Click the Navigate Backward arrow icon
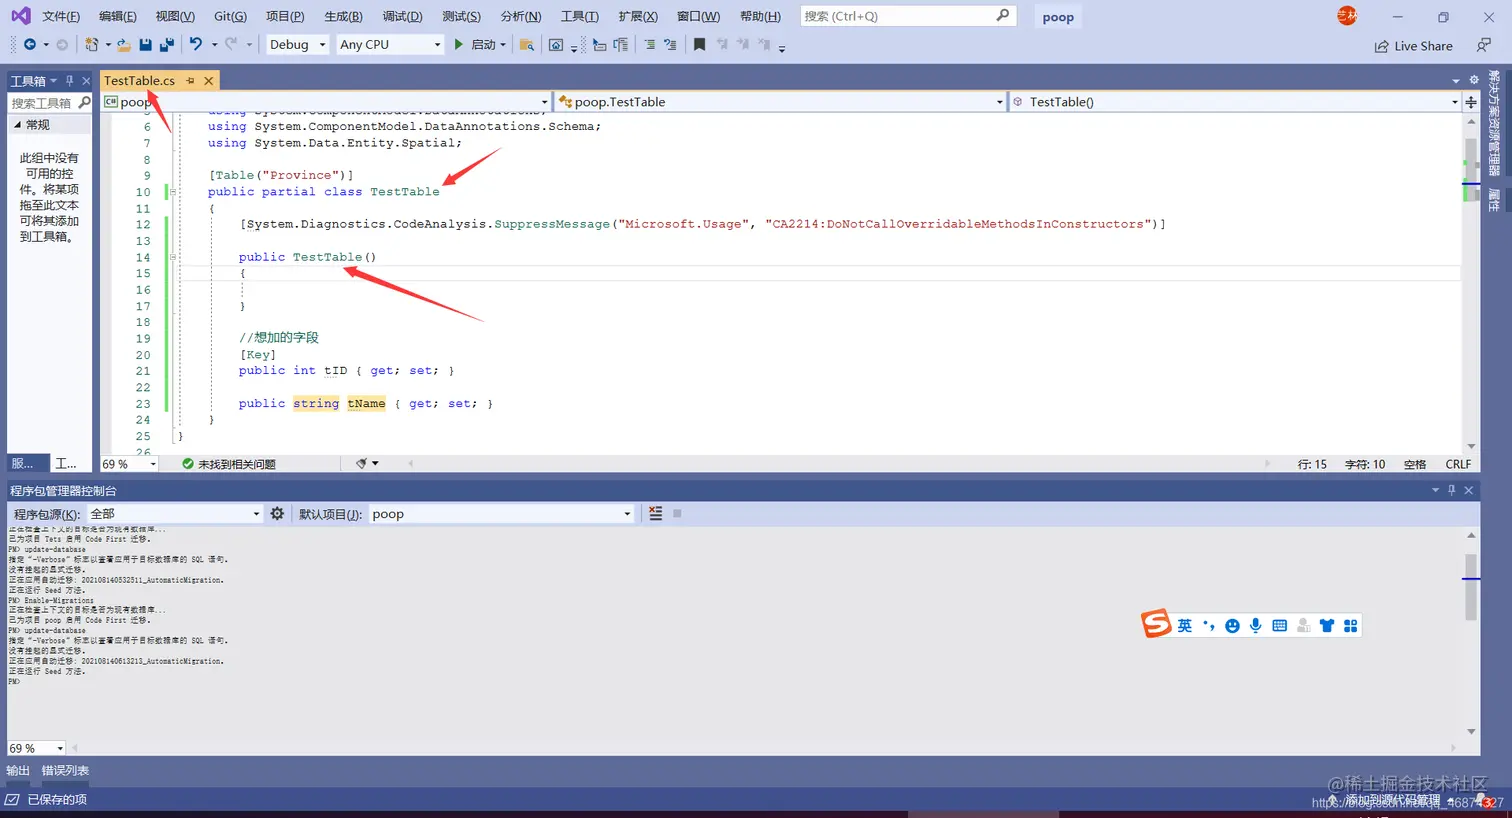The image size is (1512, 818). tap(29, 44)
